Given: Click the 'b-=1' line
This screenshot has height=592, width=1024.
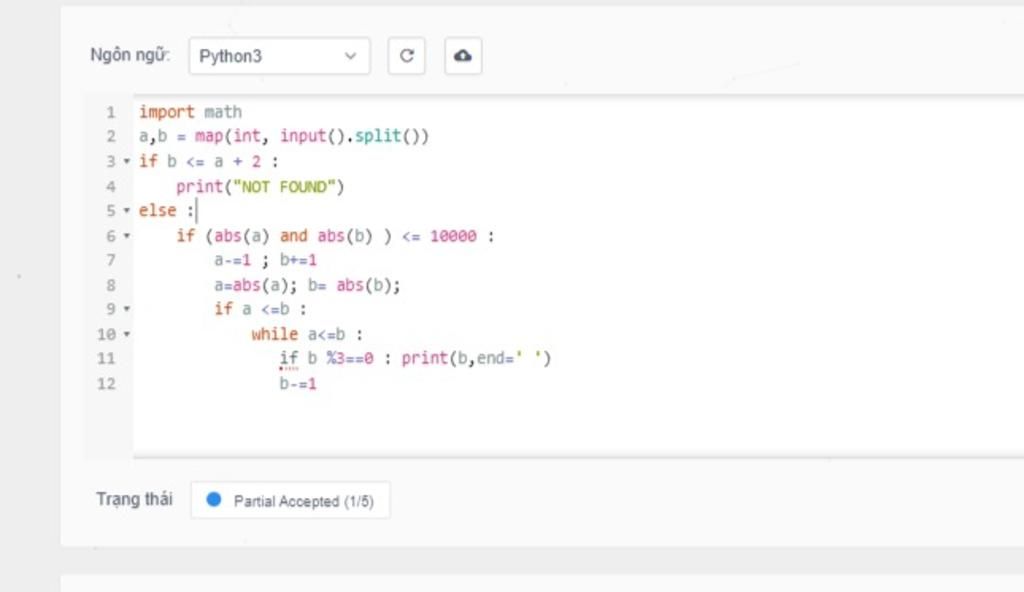Looking at the screenshot, I should click(298, 384).
